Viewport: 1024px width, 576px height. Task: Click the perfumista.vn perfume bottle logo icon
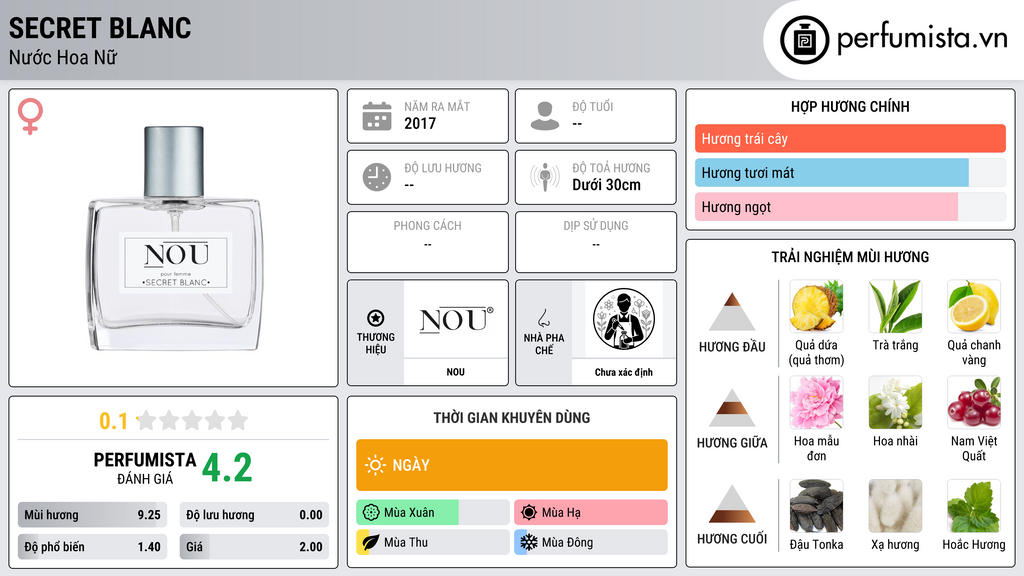[x=804, y=40]
